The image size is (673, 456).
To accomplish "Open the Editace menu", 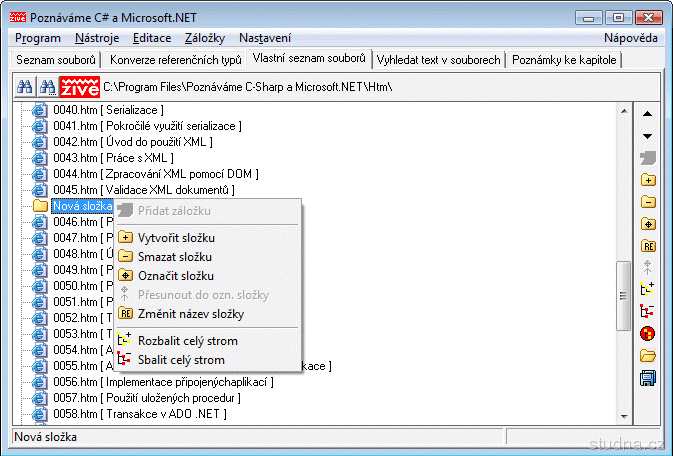I will coord(152,38).
